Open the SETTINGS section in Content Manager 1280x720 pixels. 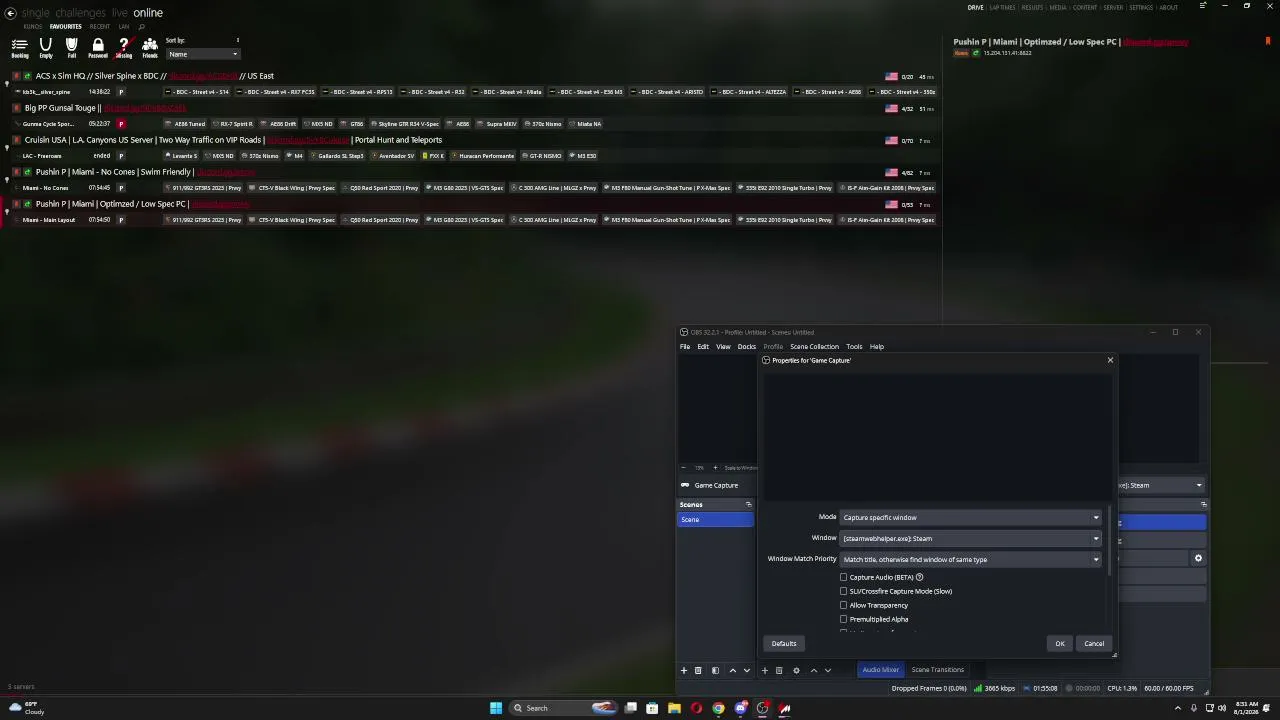coord(1141,8)
